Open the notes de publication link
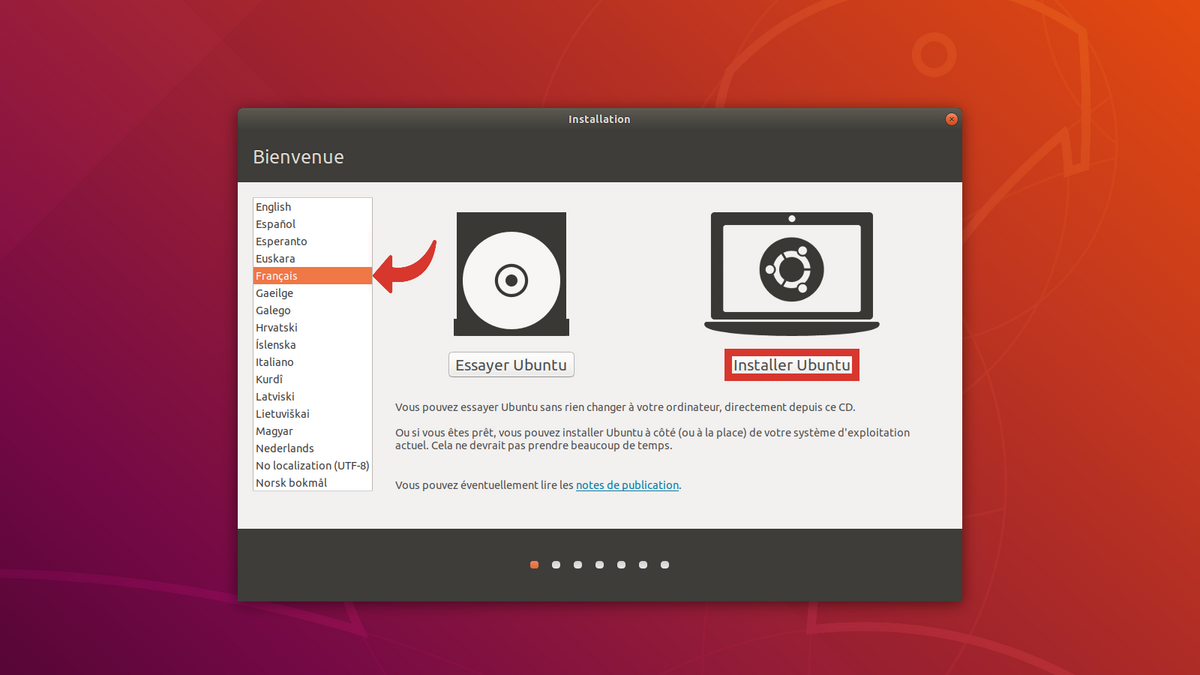1200x675 pixels. pyautogui.click(x=628, y=485)
